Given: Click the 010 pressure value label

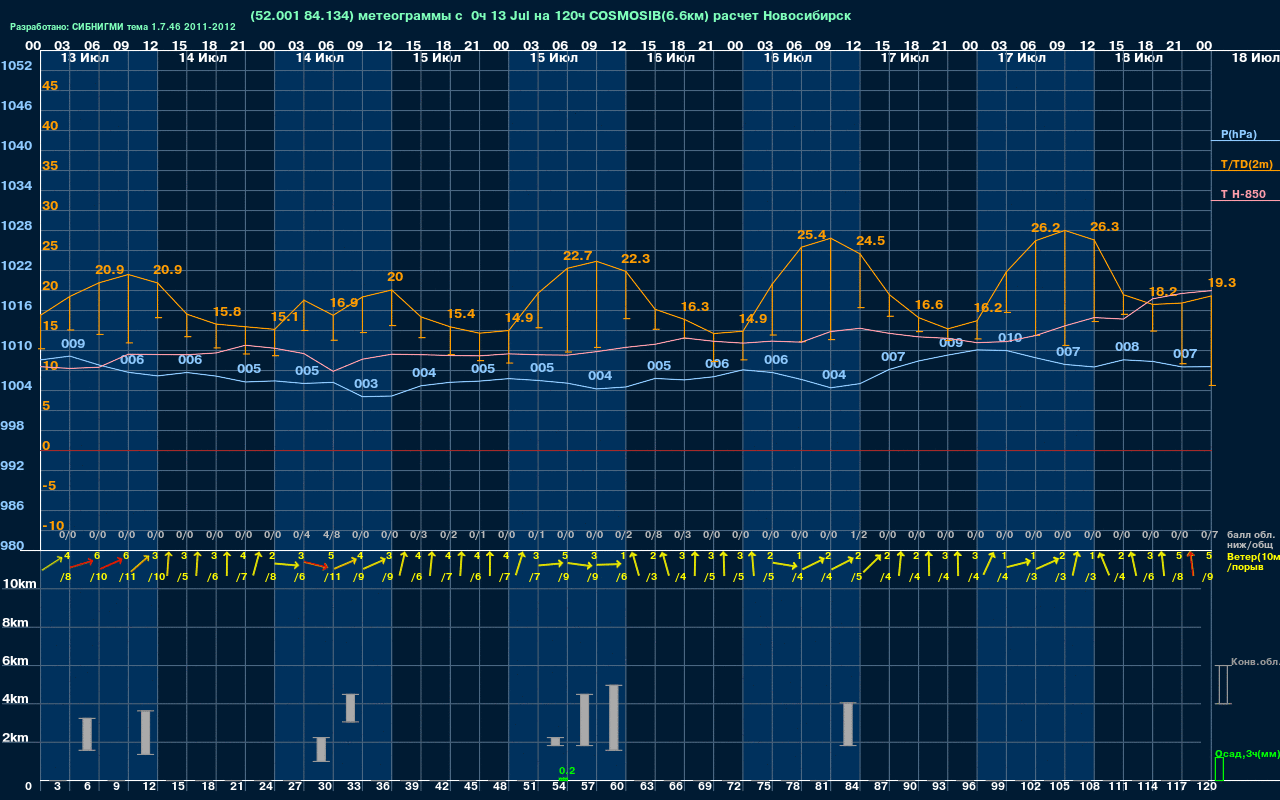Looking at the screenshot, I should click(x=1010, y=338).
